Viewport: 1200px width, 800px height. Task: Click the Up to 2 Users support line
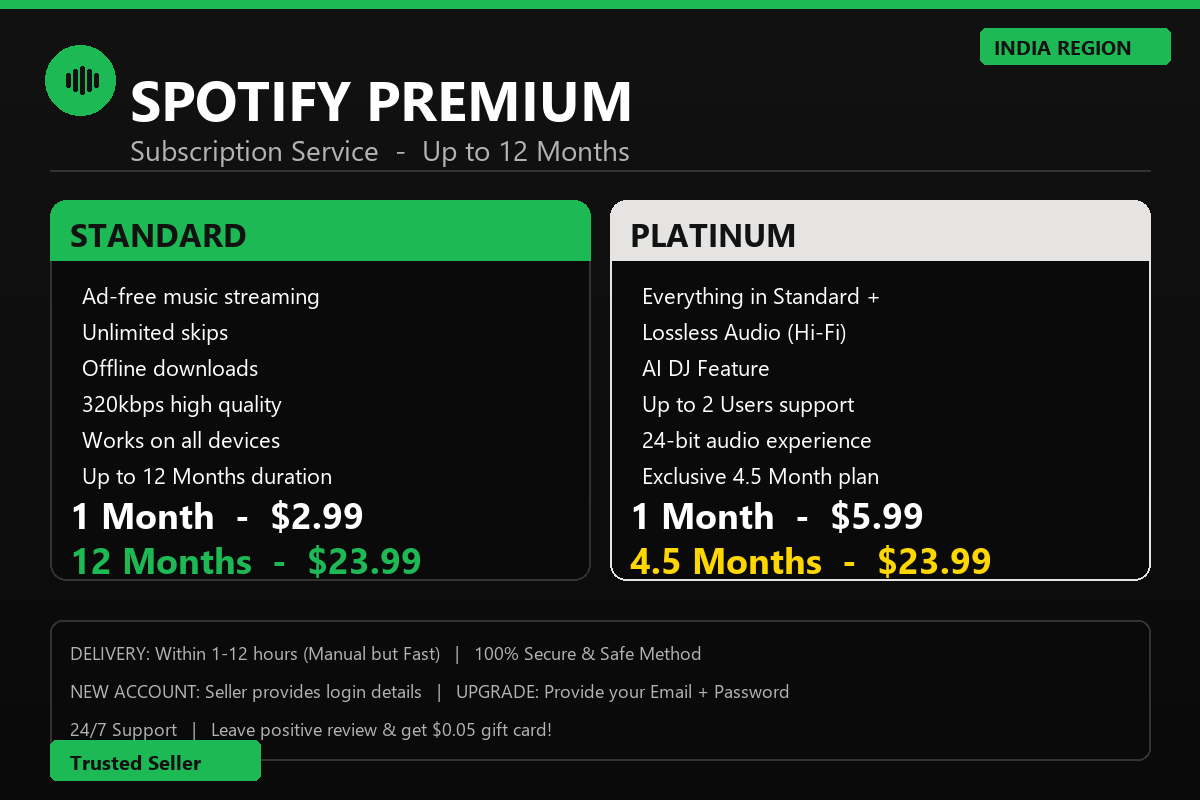(x=748, y=405)
